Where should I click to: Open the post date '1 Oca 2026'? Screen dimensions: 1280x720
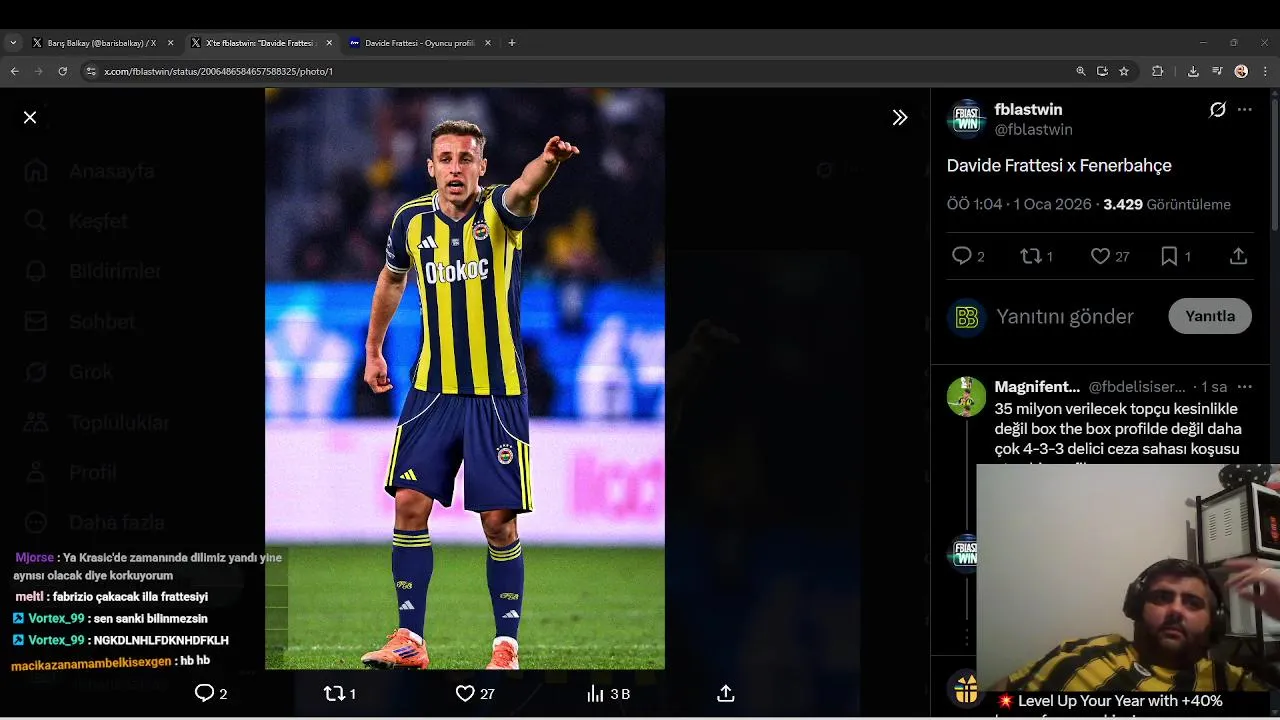(x=1052, y=204)
